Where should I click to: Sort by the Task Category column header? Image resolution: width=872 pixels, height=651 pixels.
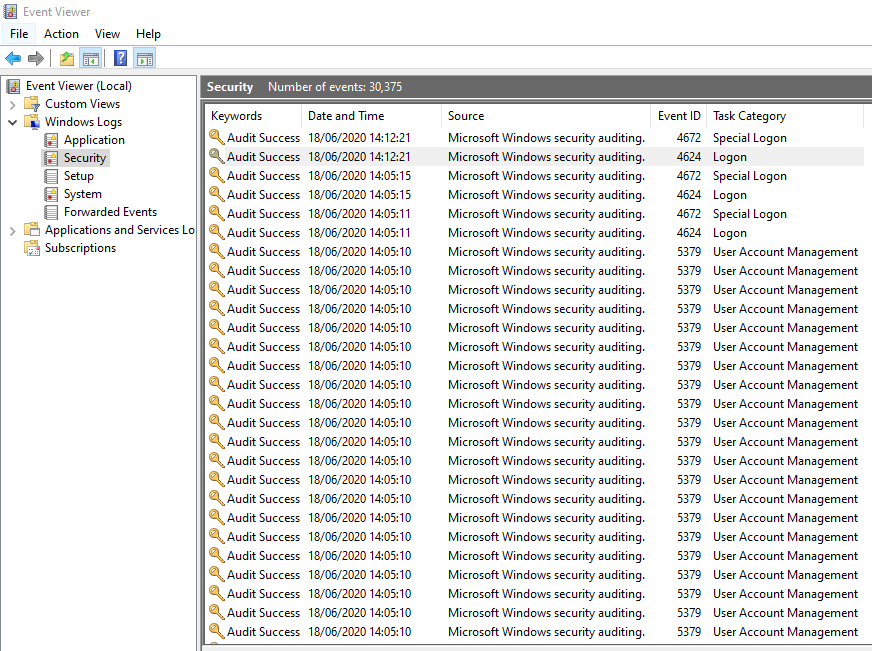click(x=785, y=116)
